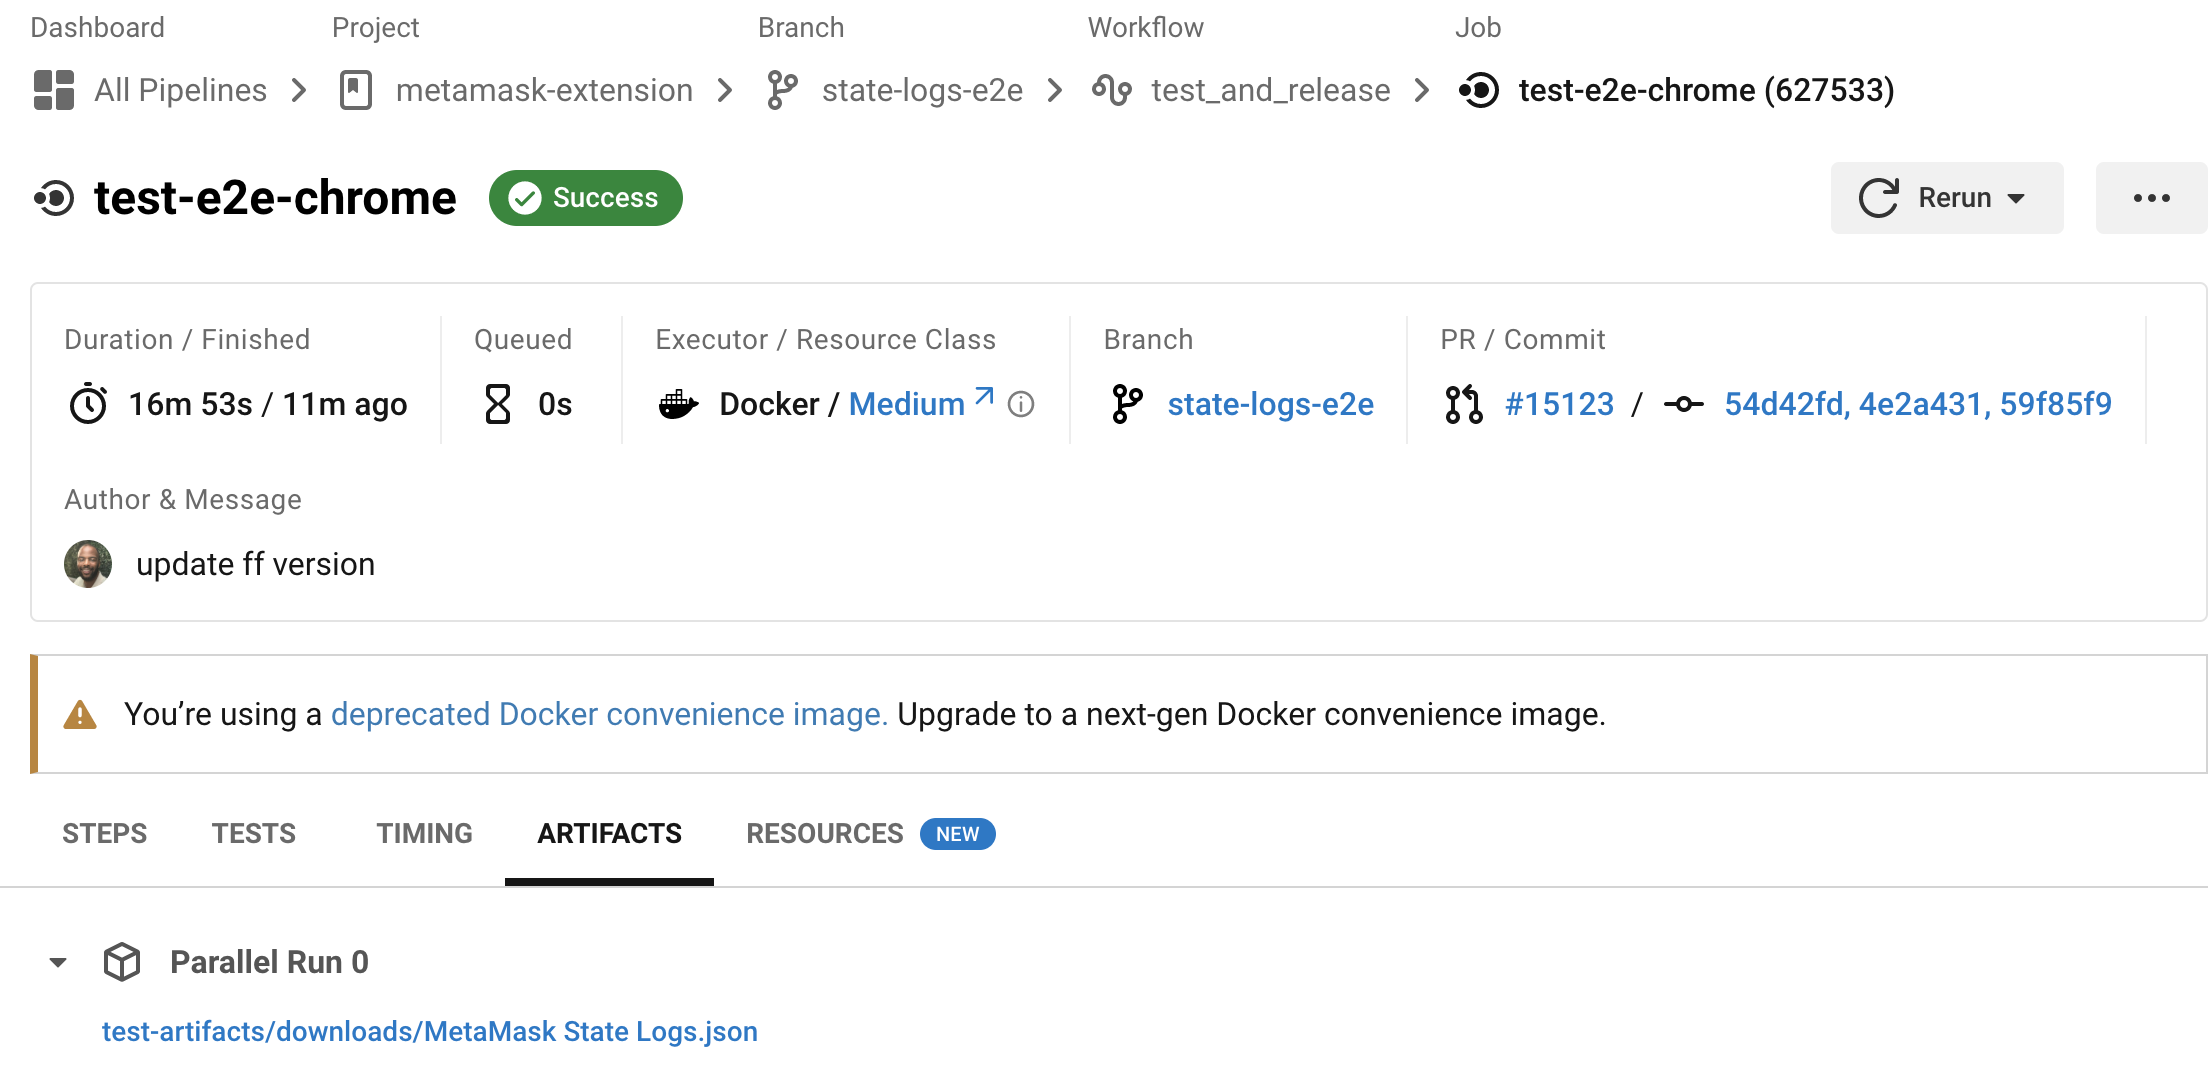Click the 'Executor / Resource Class' label
Screen dimensions: 2208x1068
pyautogui.click(x=825, y=340)
